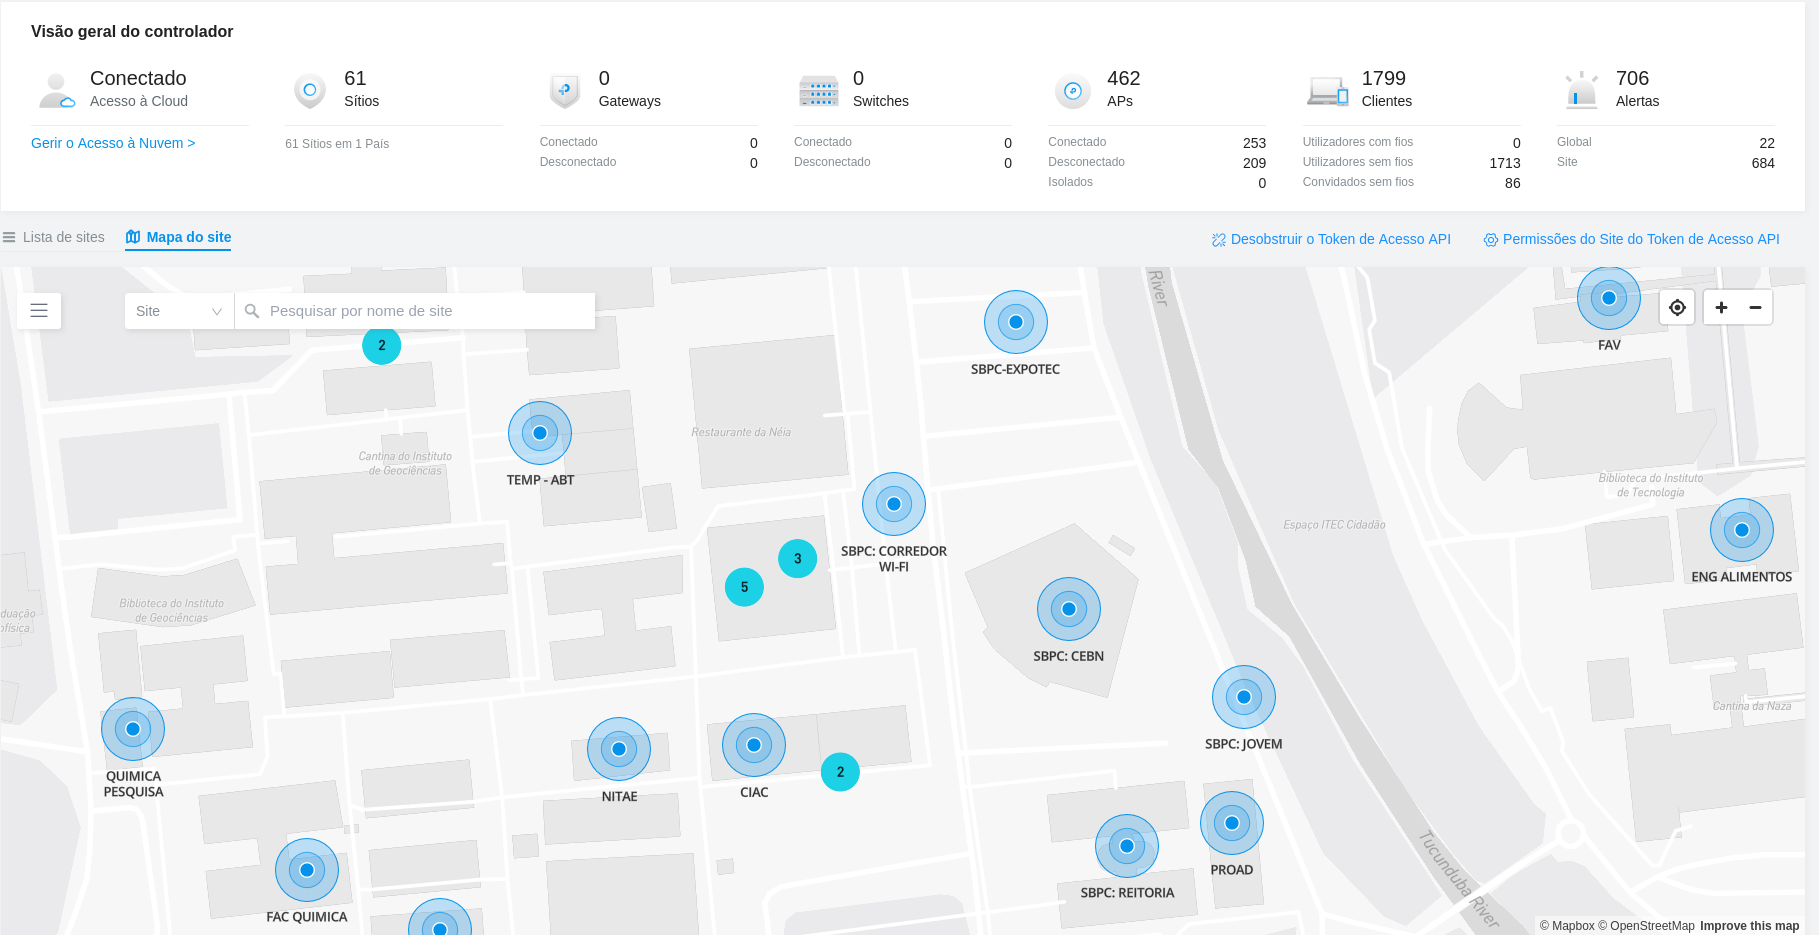Click the locate/recenter map icon
Viewport: 1819px width, 935px height.
click(1677, 308)
